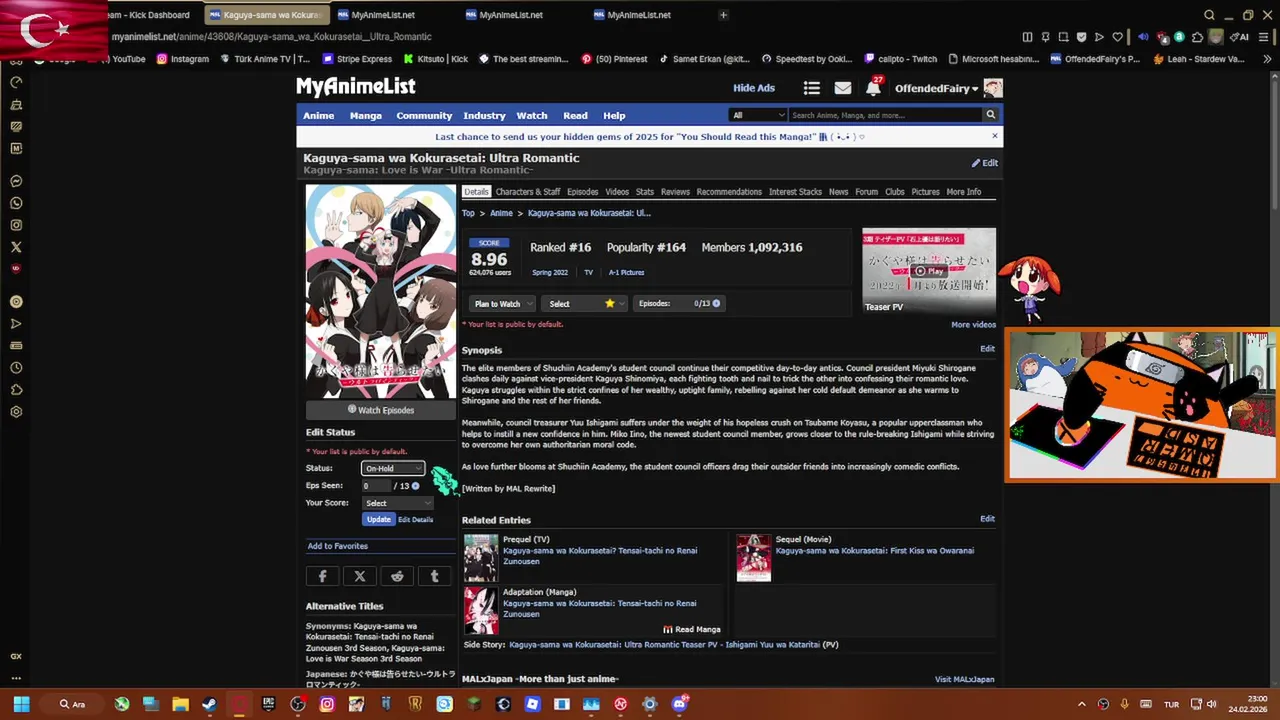Open the score Select dropdown with star

click(x=585, y=303)
